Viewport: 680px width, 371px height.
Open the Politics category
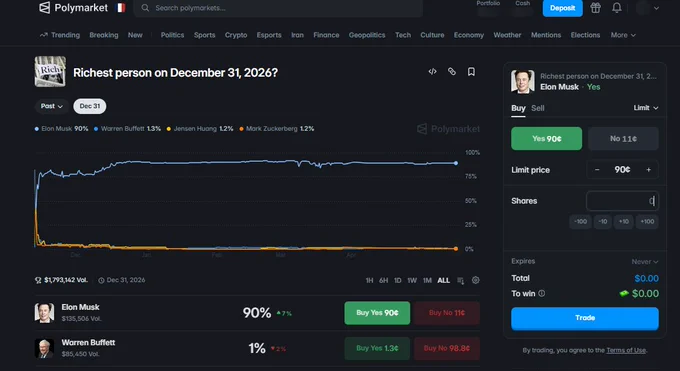(172, 35)
